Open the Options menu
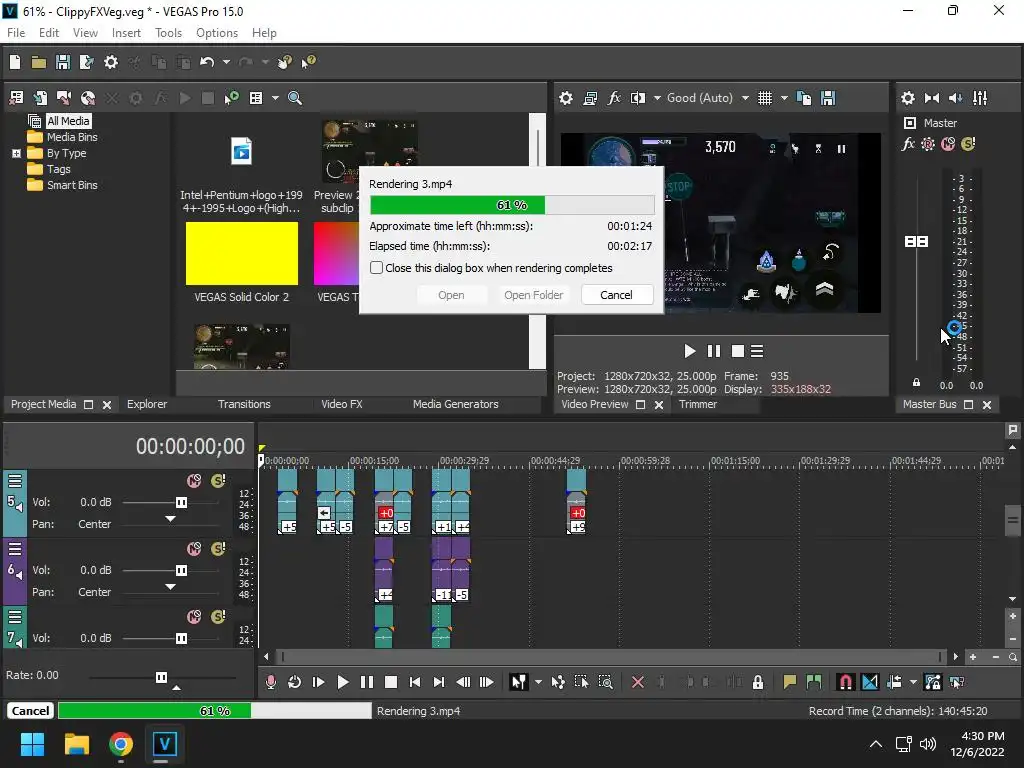The image size is (1024, 768). click(x=217, y=33)
